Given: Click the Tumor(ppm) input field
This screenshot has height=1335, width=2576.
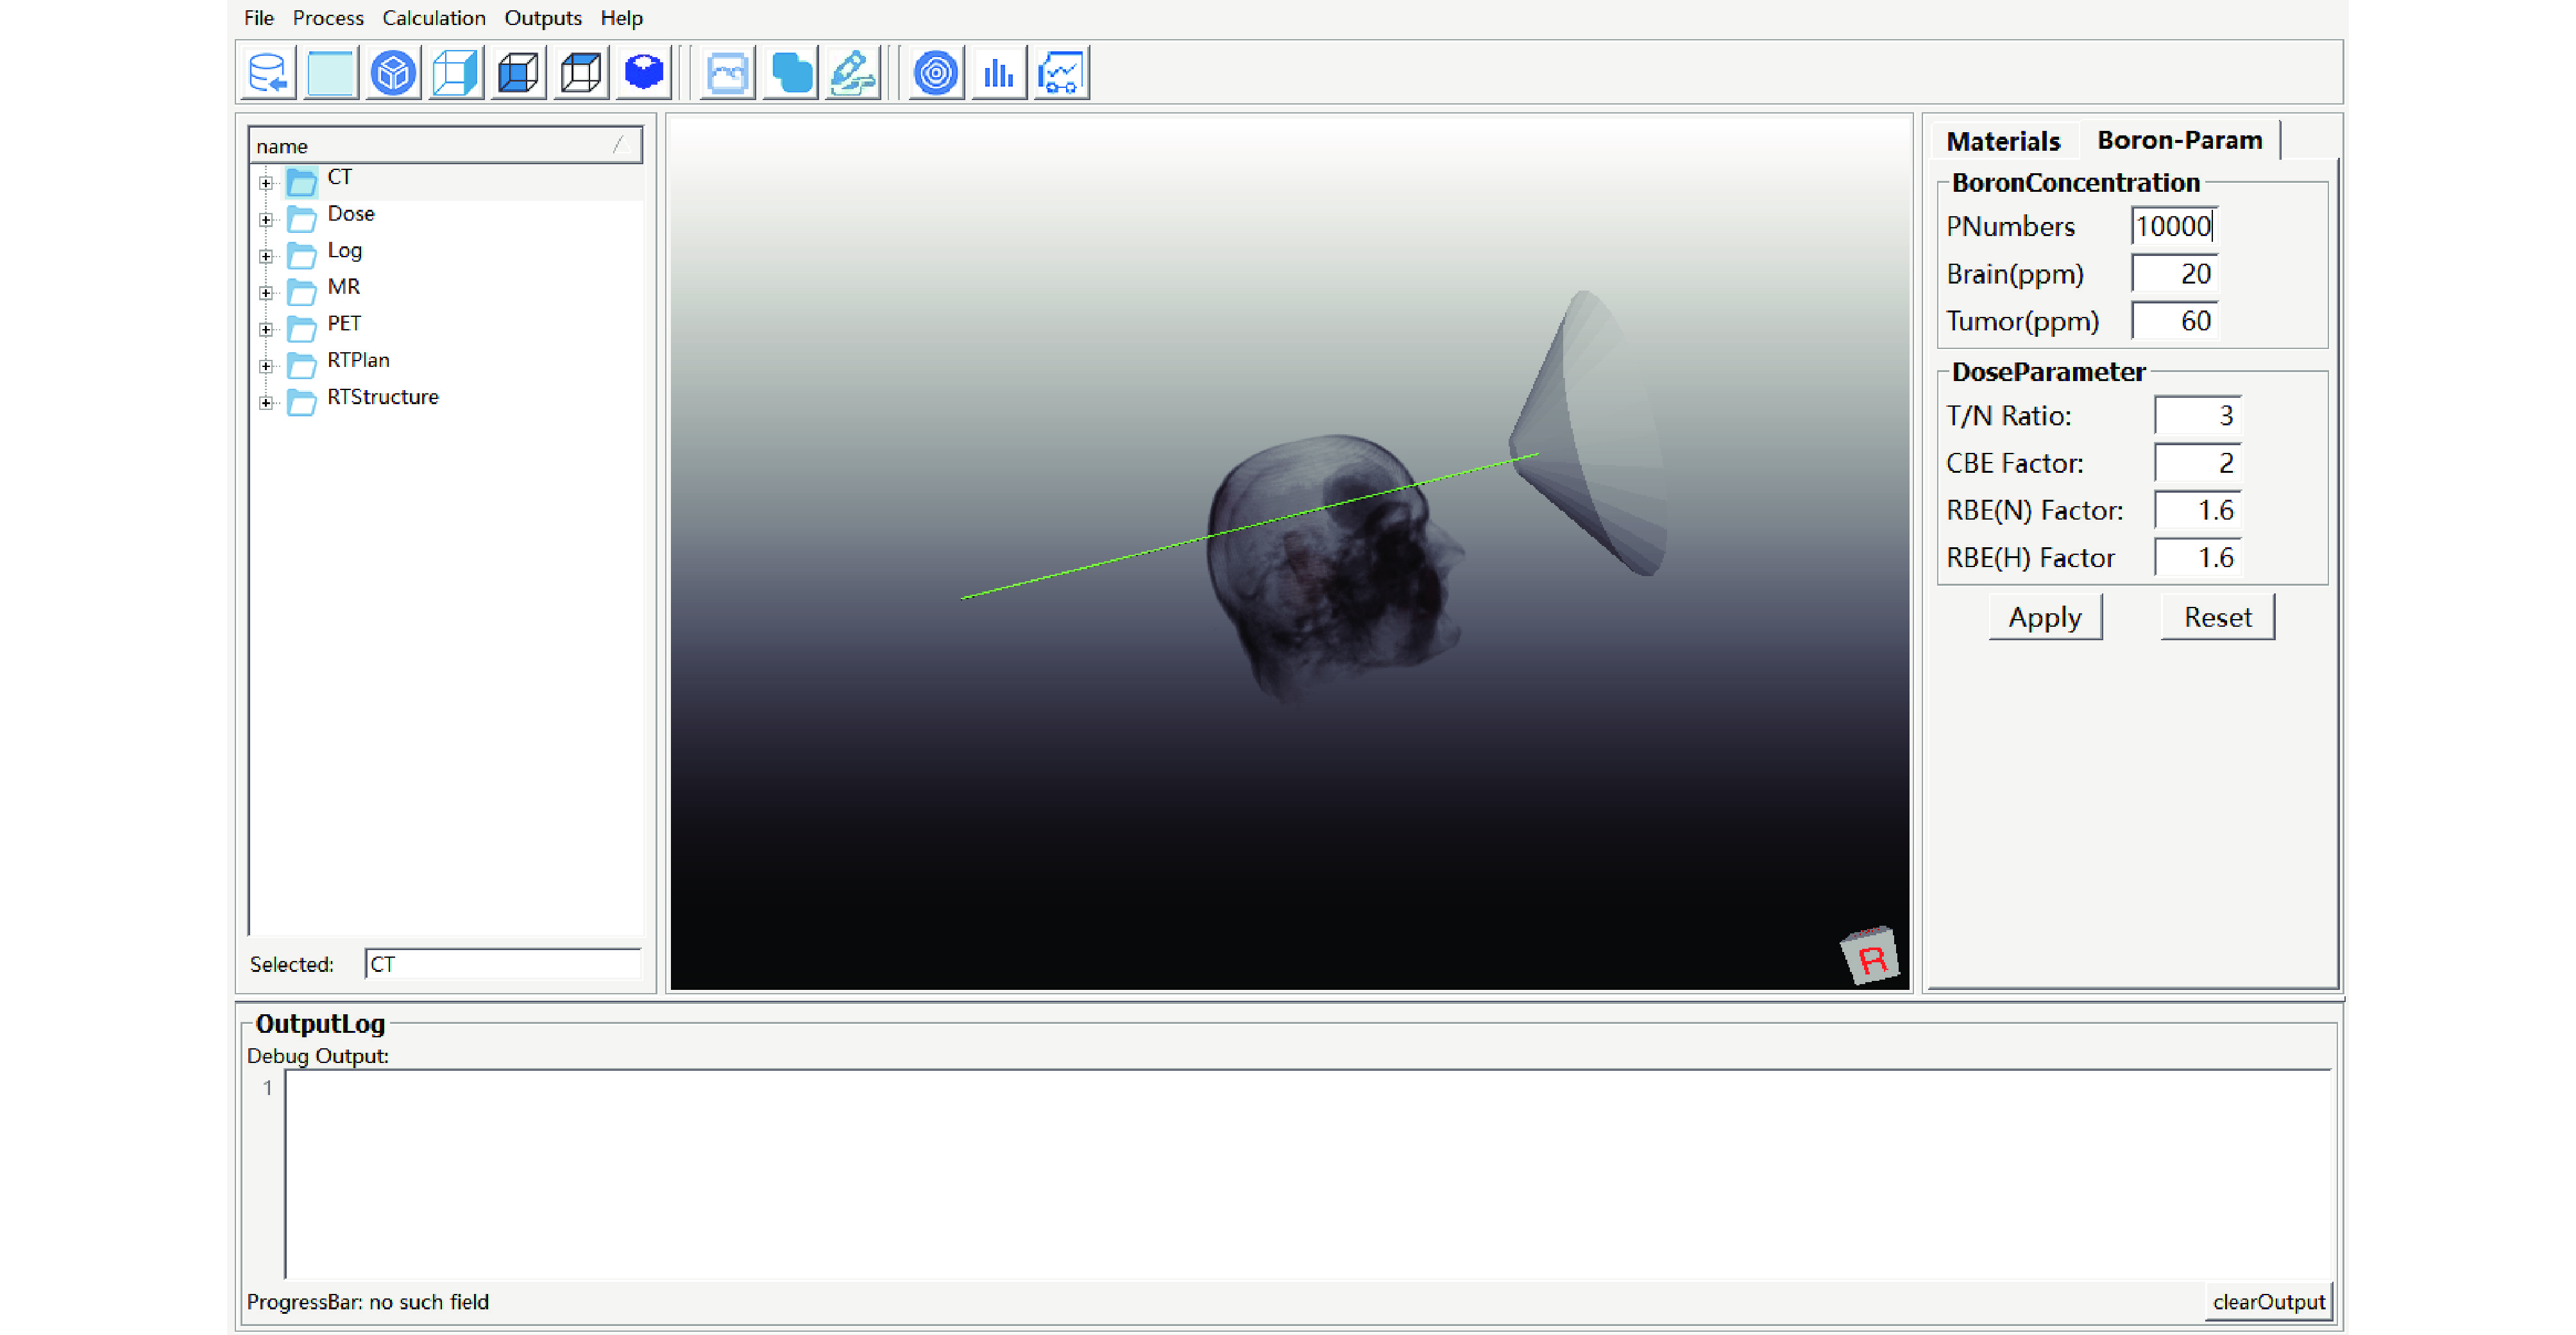Looking at the screenshot, I should pyautogui.click(x=2174, y=321).
